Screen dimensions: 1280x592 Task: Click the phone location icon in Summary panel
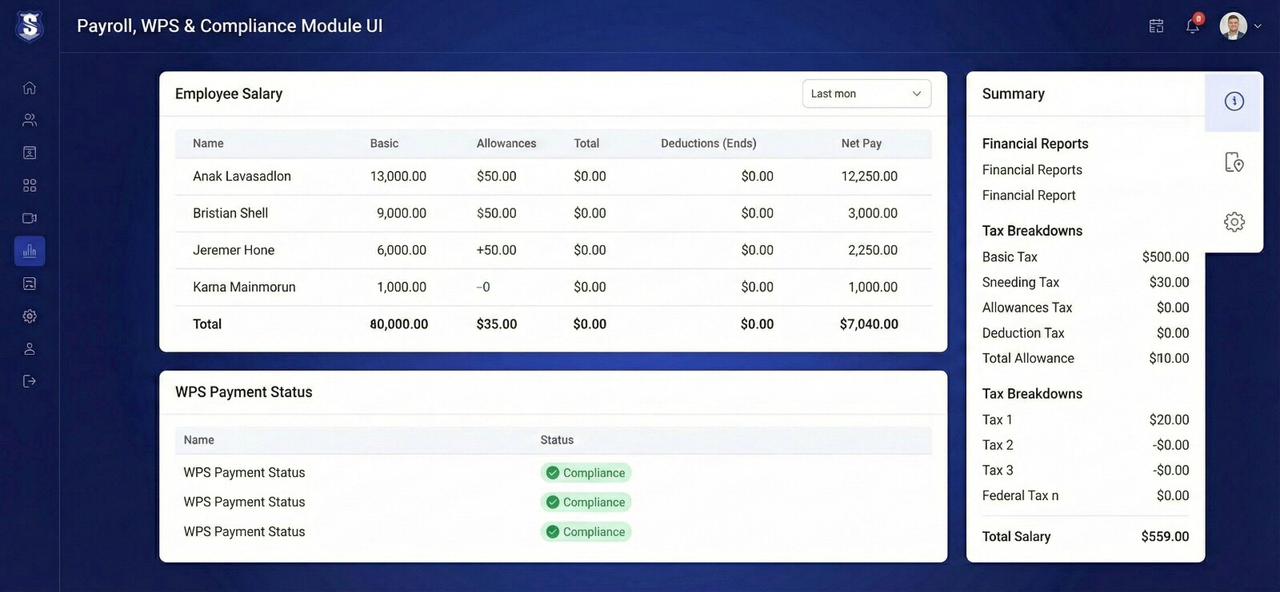tap(1235, 162)
